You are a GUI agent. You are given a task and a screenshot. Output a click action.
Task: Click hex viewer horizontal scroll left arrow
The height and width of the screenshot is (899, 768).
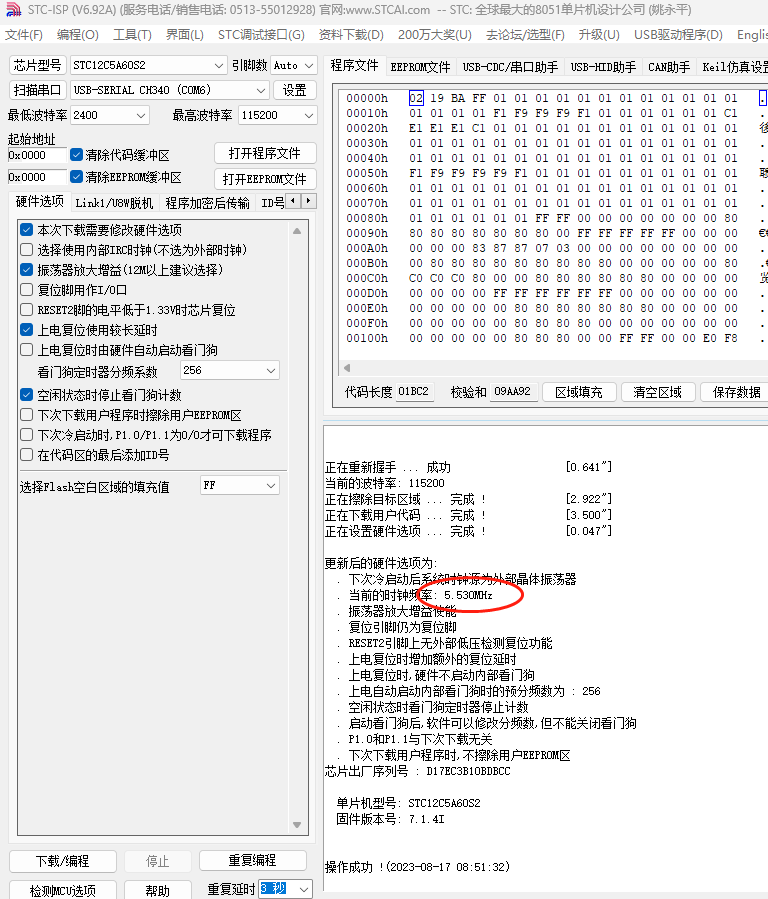pos(347,368)
